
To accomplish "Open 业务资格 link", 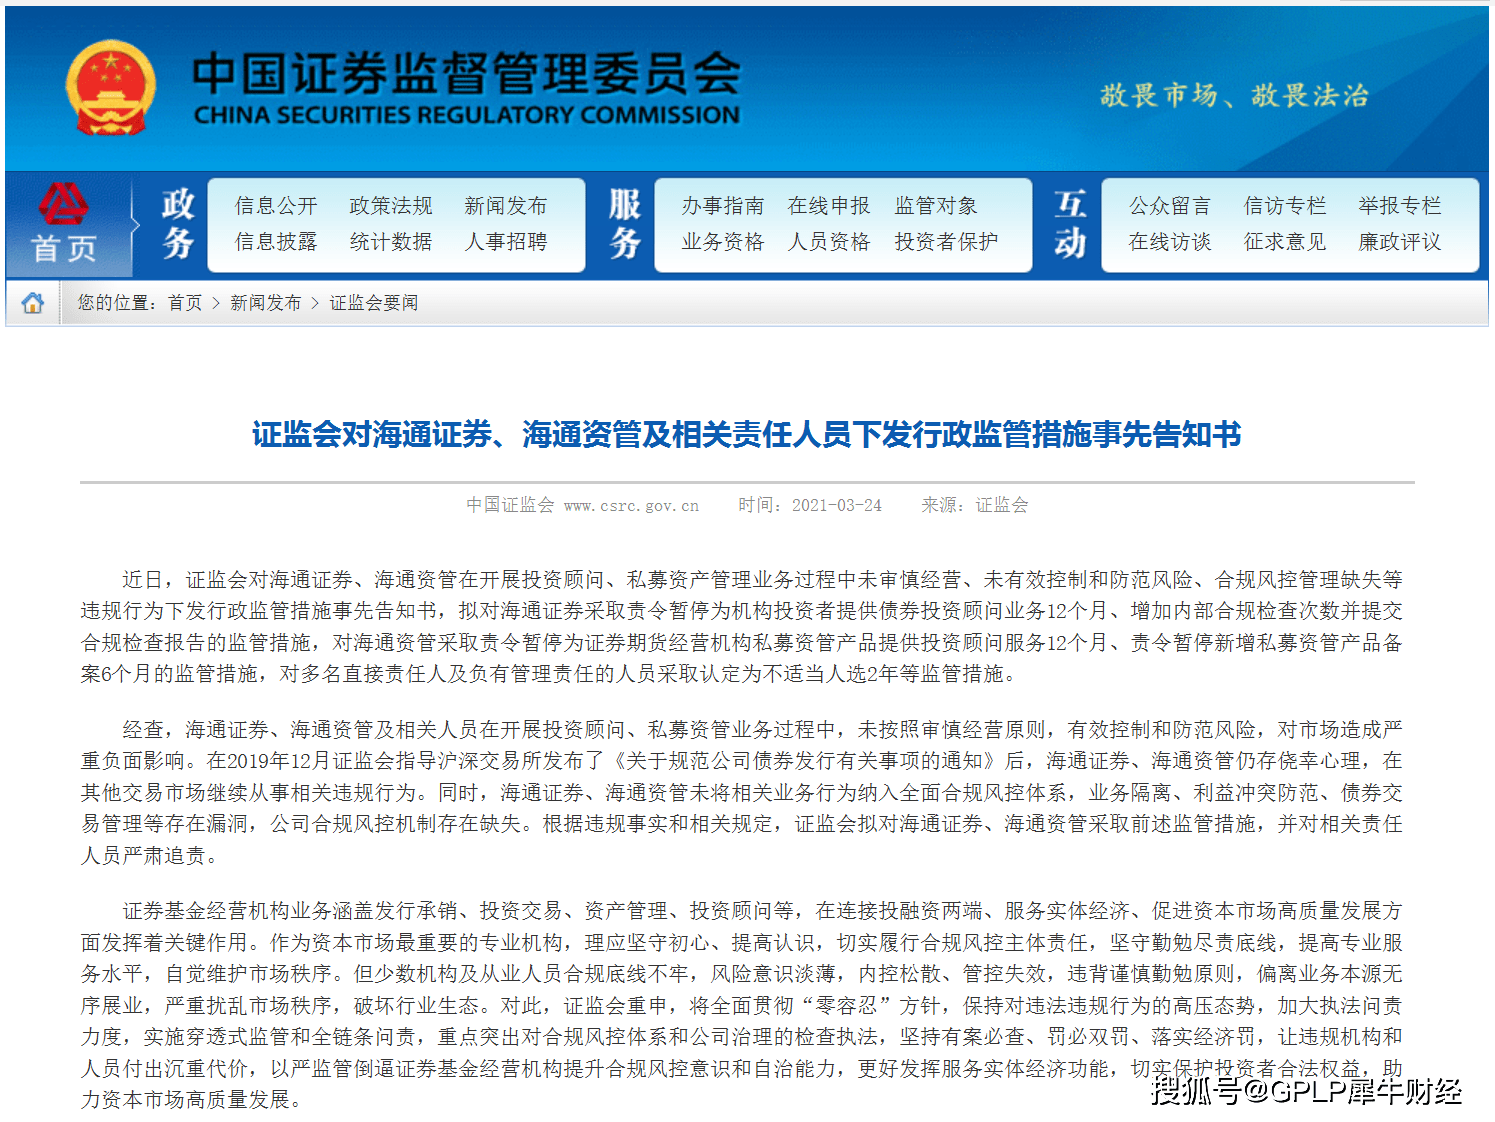I will pos(723,242).
